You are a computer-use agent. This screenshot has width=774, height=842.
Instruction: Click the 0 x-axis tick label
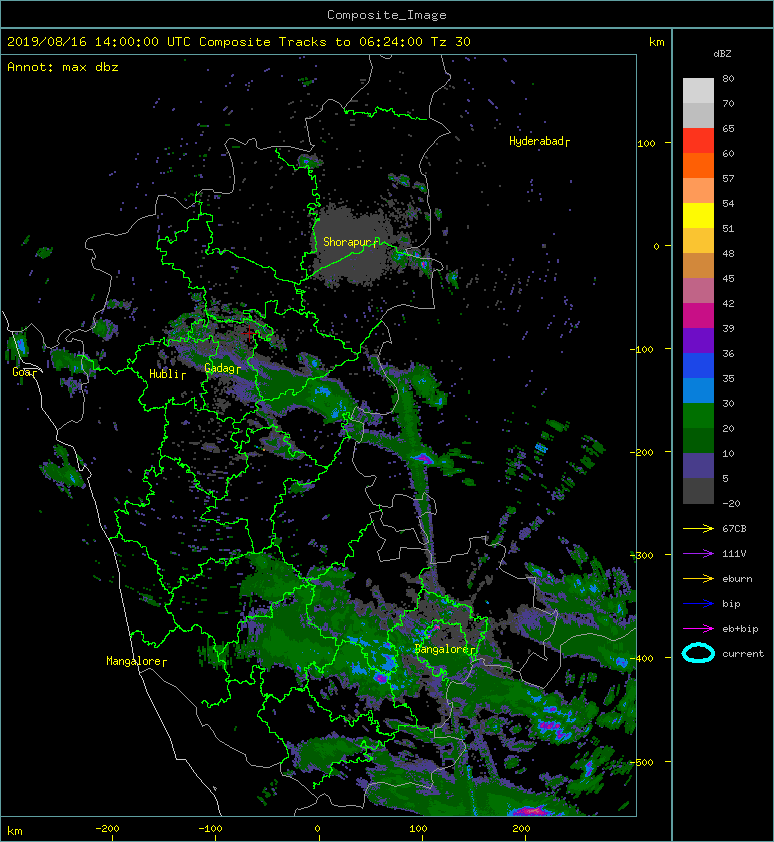point(317,829)
